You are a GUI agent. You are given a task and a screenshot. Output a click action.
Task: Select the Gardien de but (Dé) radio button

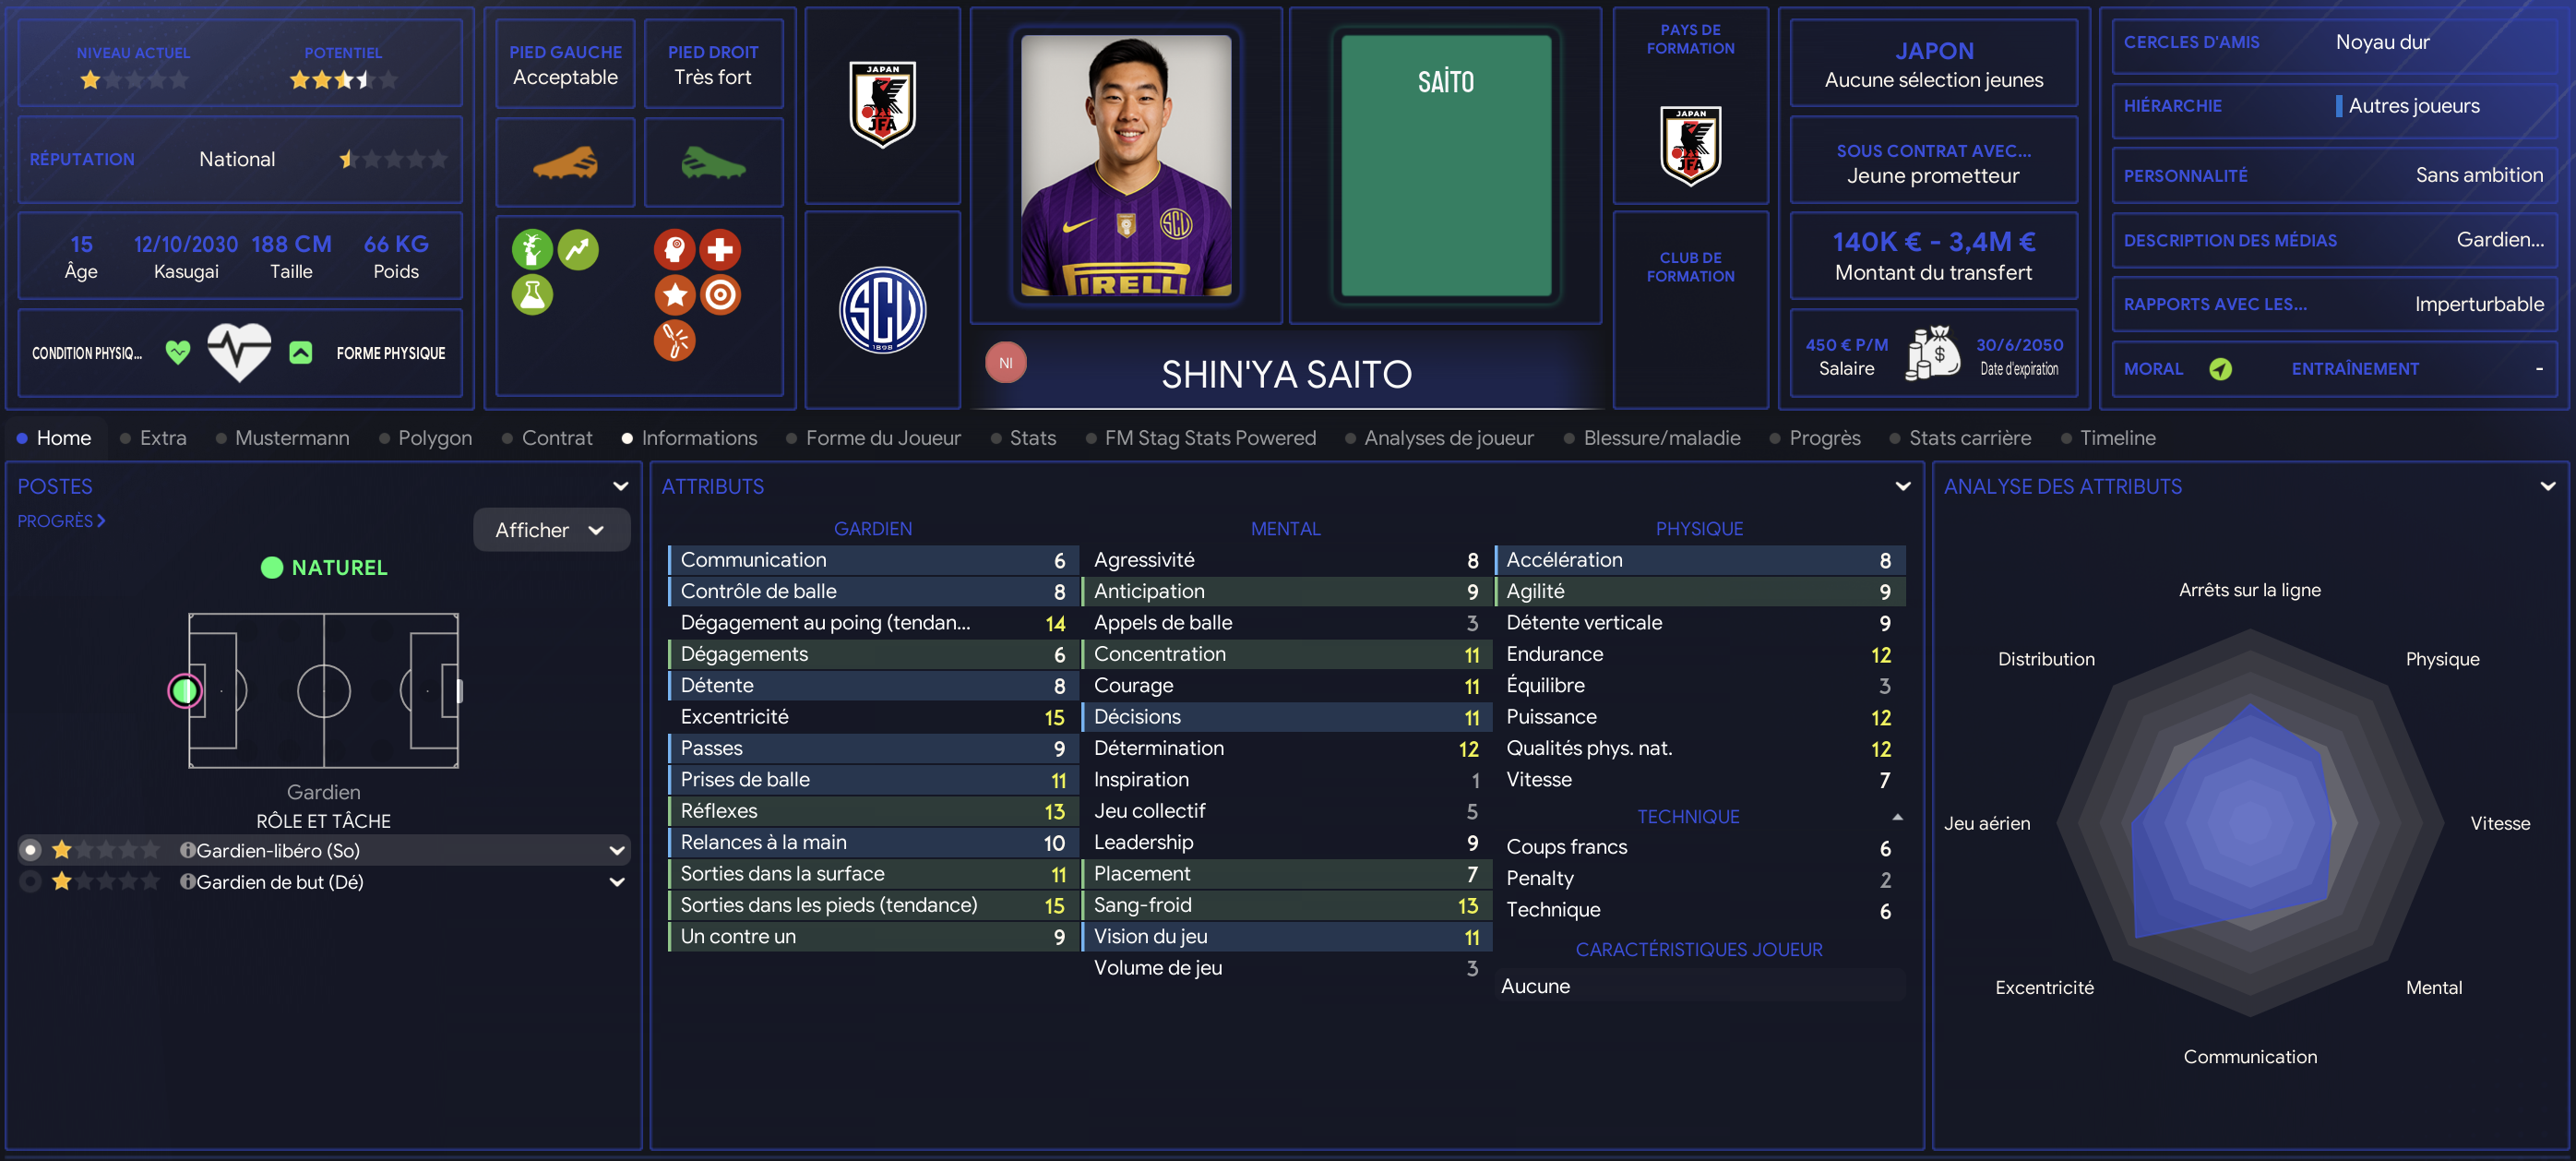click(31, 882)
